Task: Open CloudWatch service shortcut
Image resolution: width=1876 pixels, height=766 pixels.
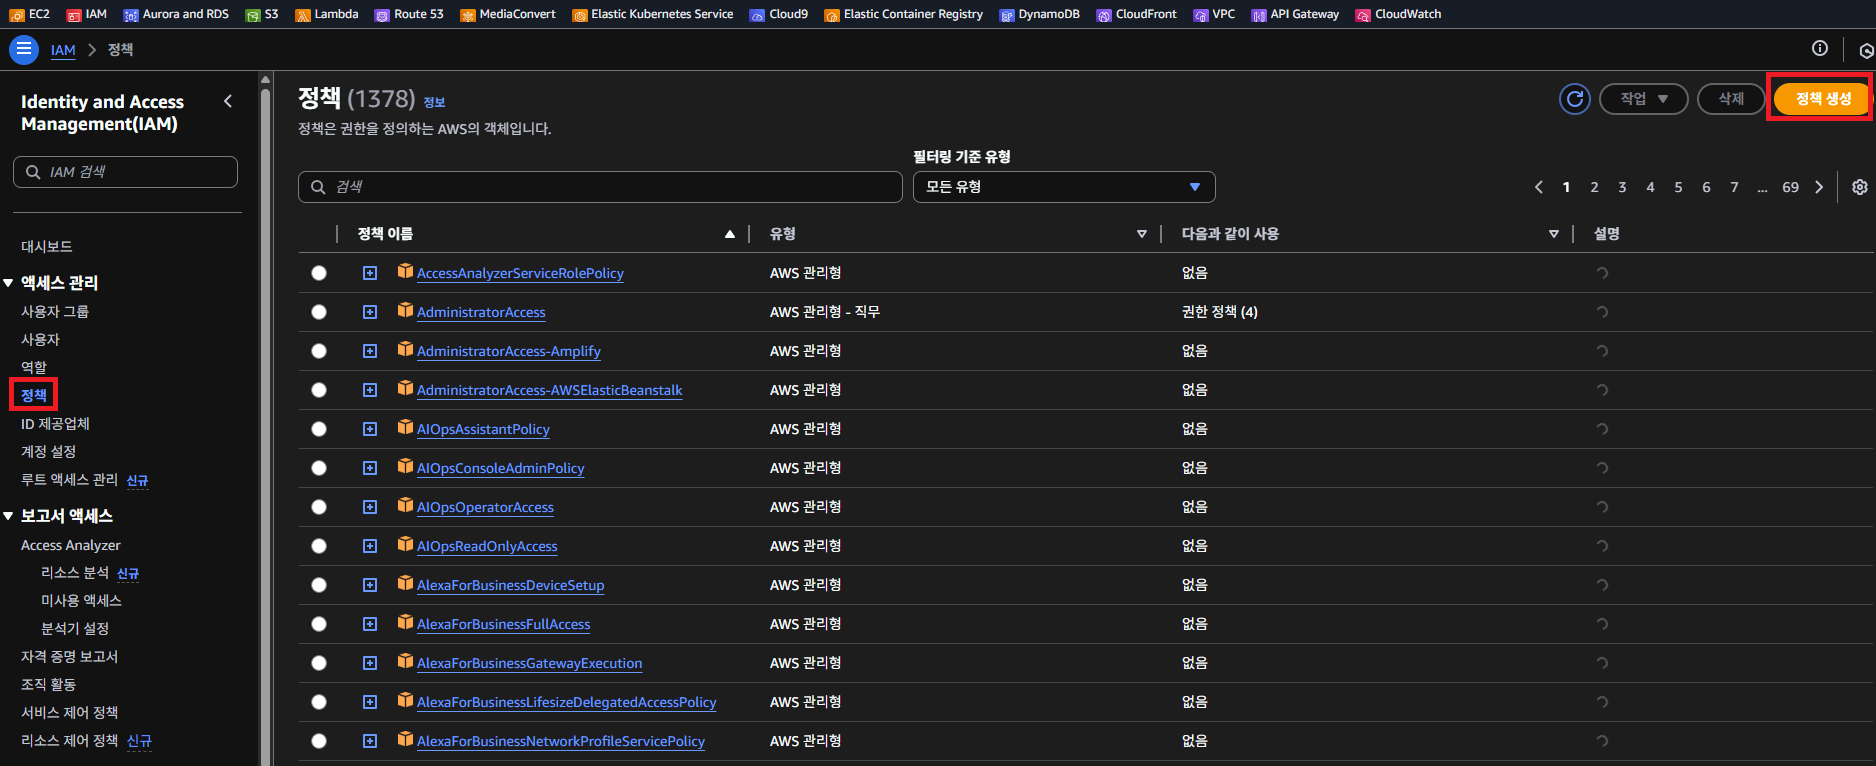Action: (1399, 14)
